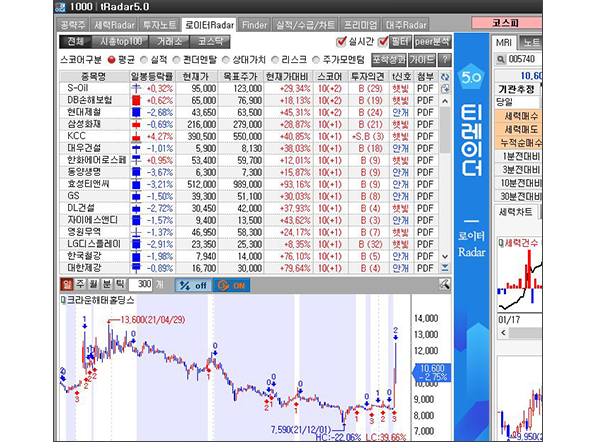Select the 평균 score radio button
Image resolution: width=598 pixels, height=442 pixels.
(111, 60)
